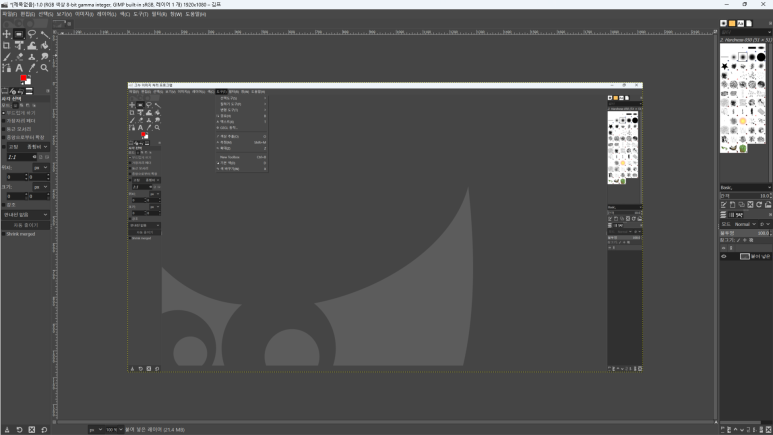Select the pasted layer row in Layers
This screenshot has width=773, height=435.
click(x=746, y=256)
